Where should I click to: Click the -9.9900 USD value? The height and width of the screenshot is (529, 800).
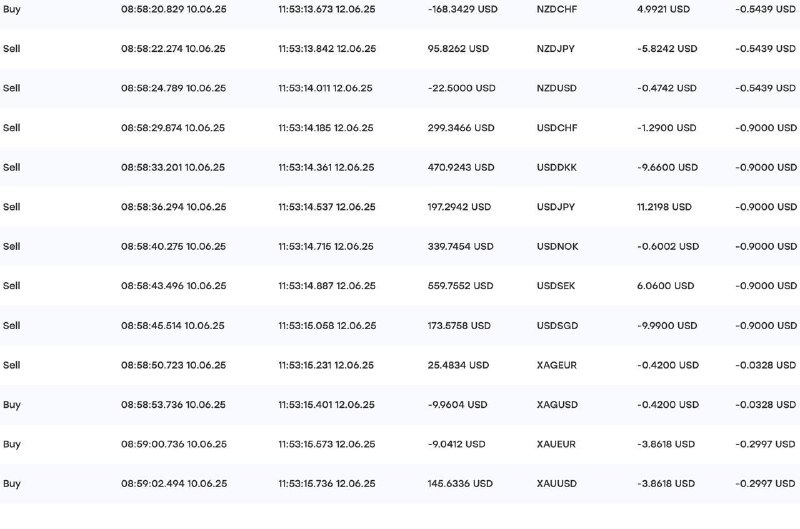pyautogui.click(x=667, y=325)
